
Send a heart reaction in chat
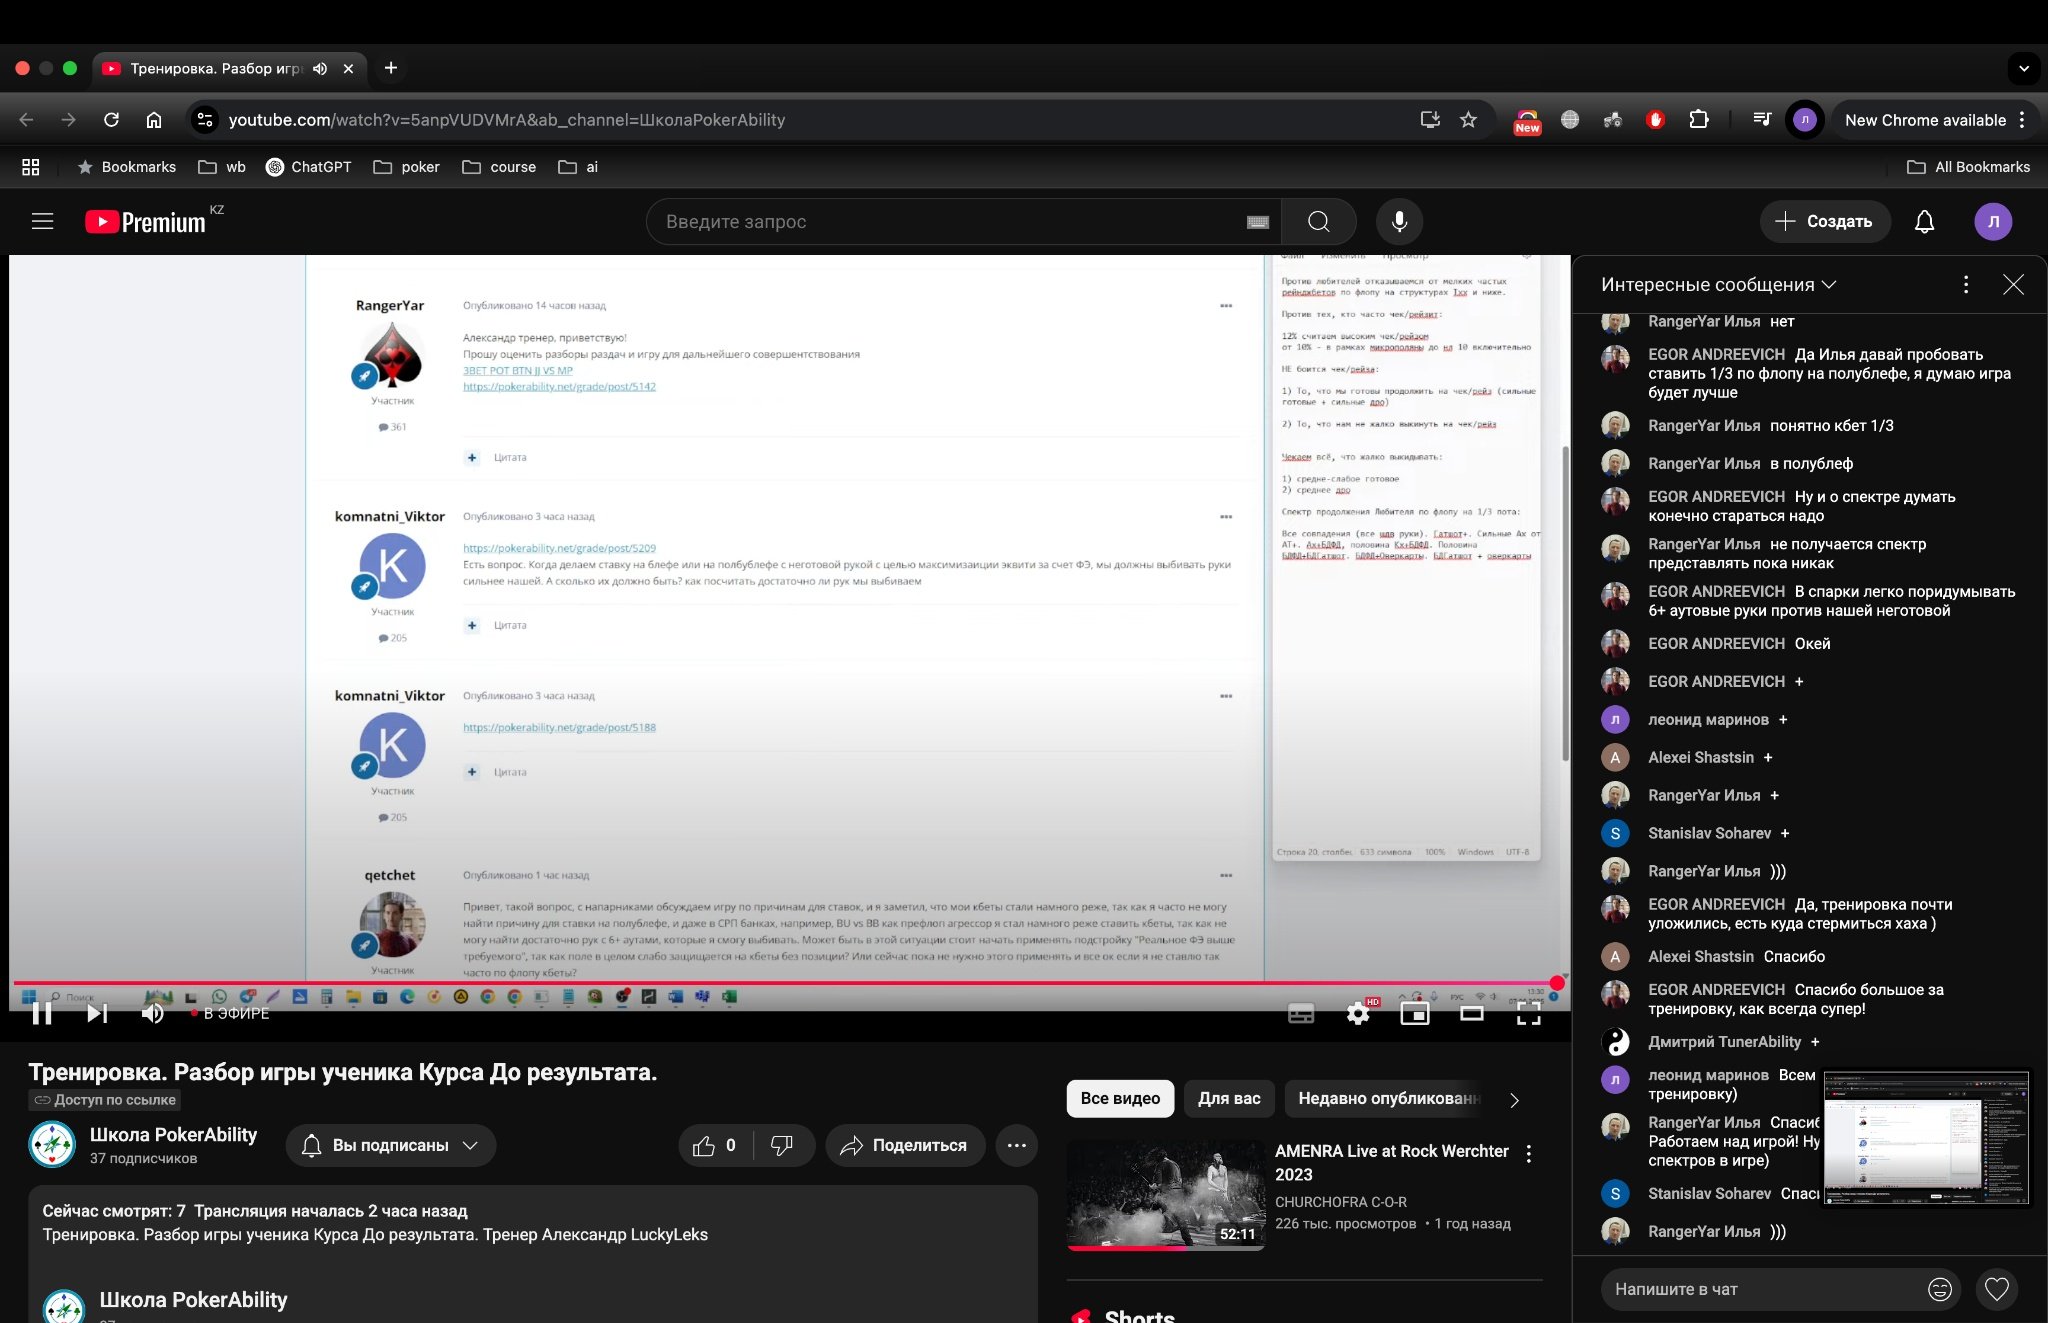(1997, 1290)
